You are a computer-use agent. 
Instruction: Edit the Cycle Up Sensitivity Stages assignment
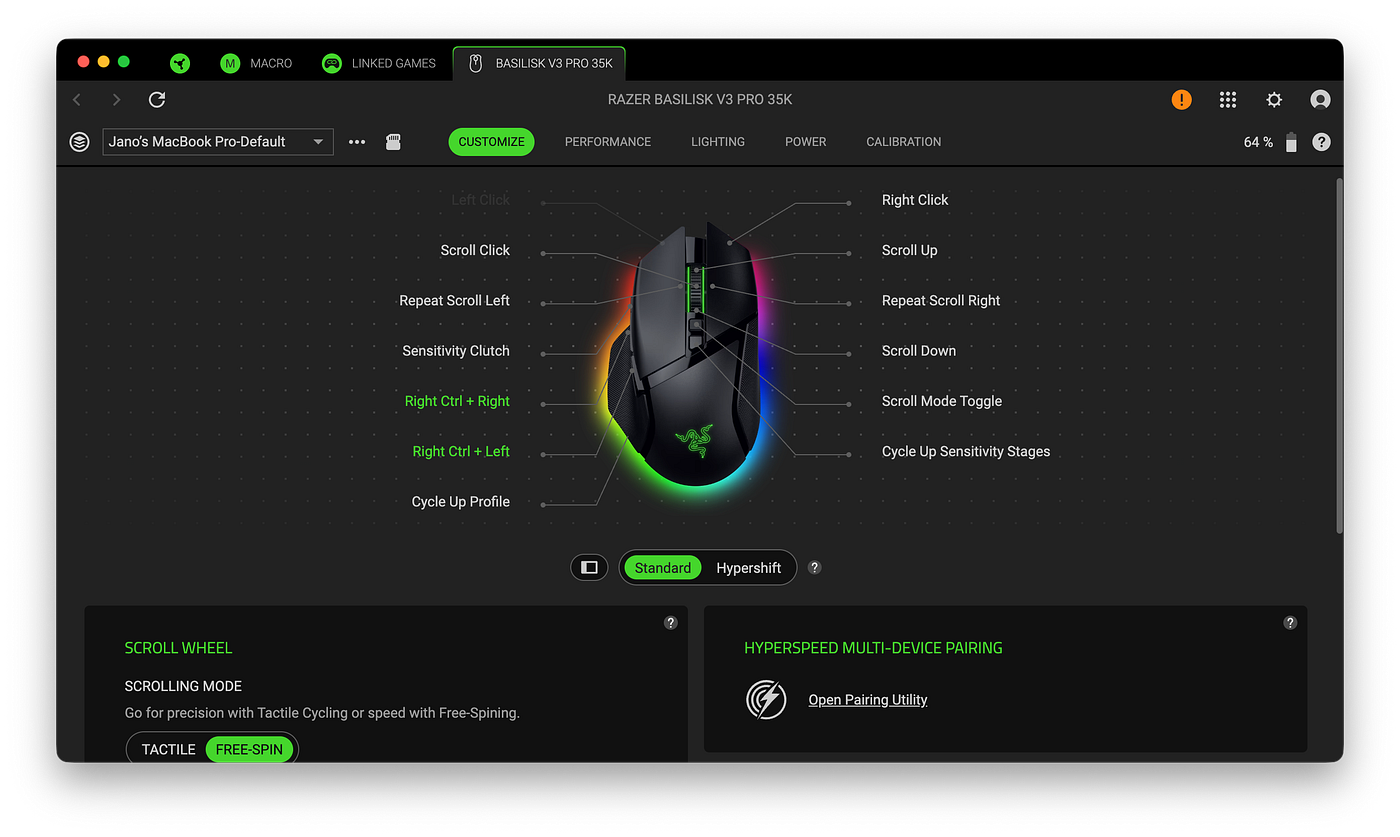coord(966,451)
